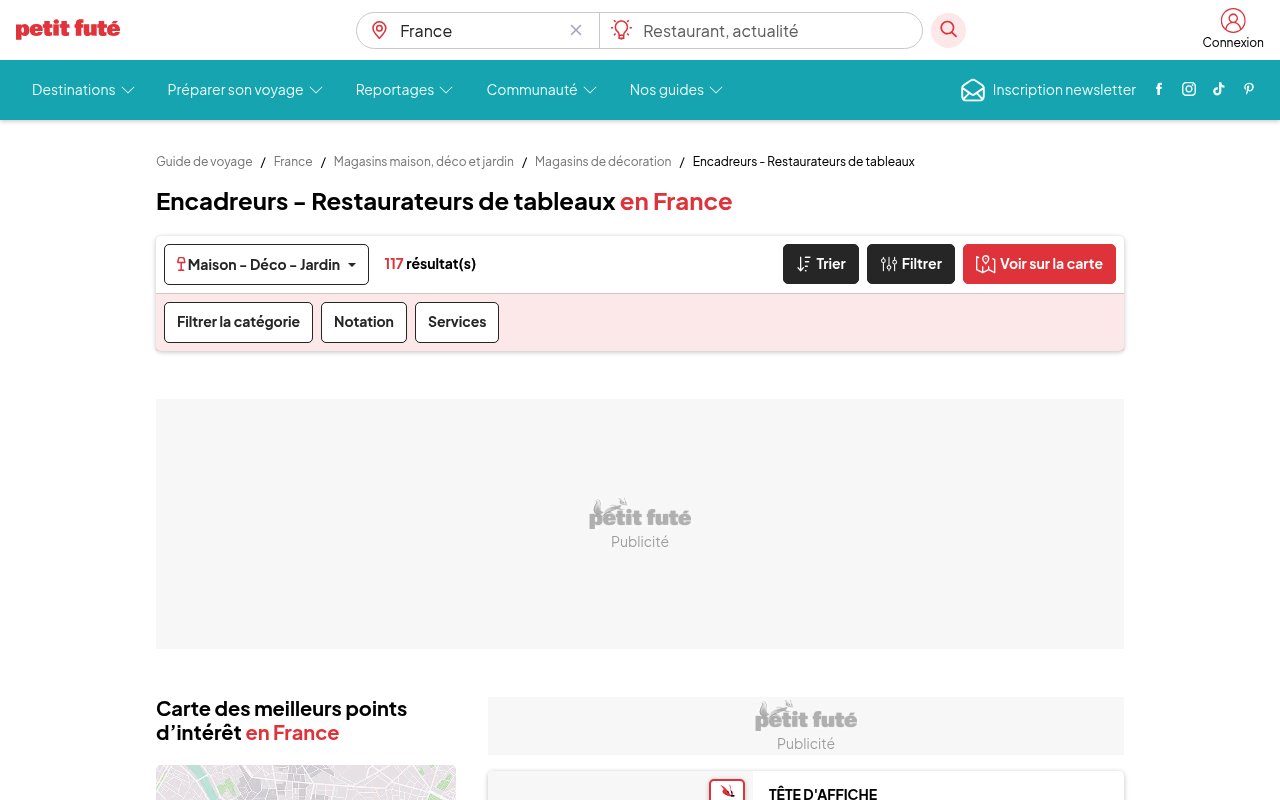This screenshot has width=1280, height=800.
Task: Expand the Communauté menu
Action: 541,90
